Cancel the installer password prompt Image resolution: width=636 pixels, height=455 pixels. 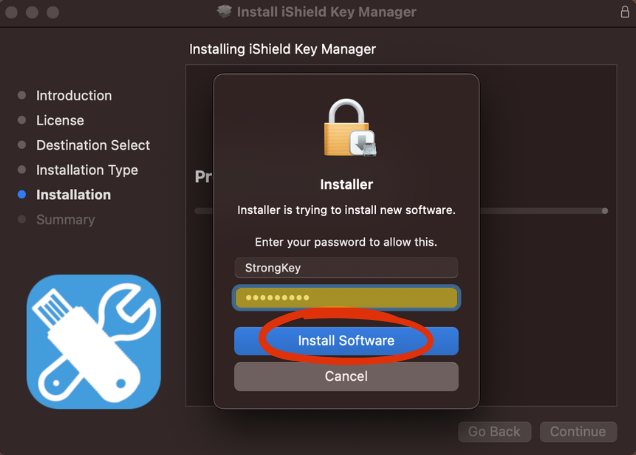pyautogui.click(x=346, y=376)
